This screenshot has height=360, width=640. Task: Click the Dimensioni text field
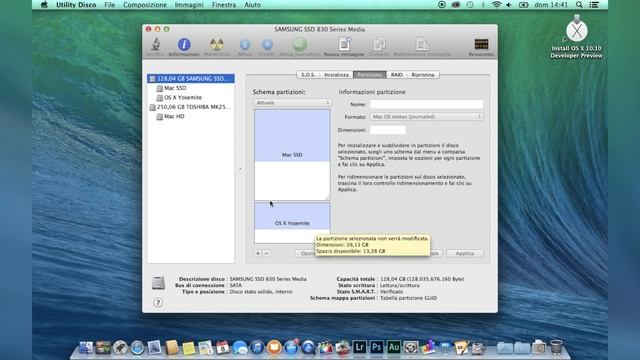point(388,130)
